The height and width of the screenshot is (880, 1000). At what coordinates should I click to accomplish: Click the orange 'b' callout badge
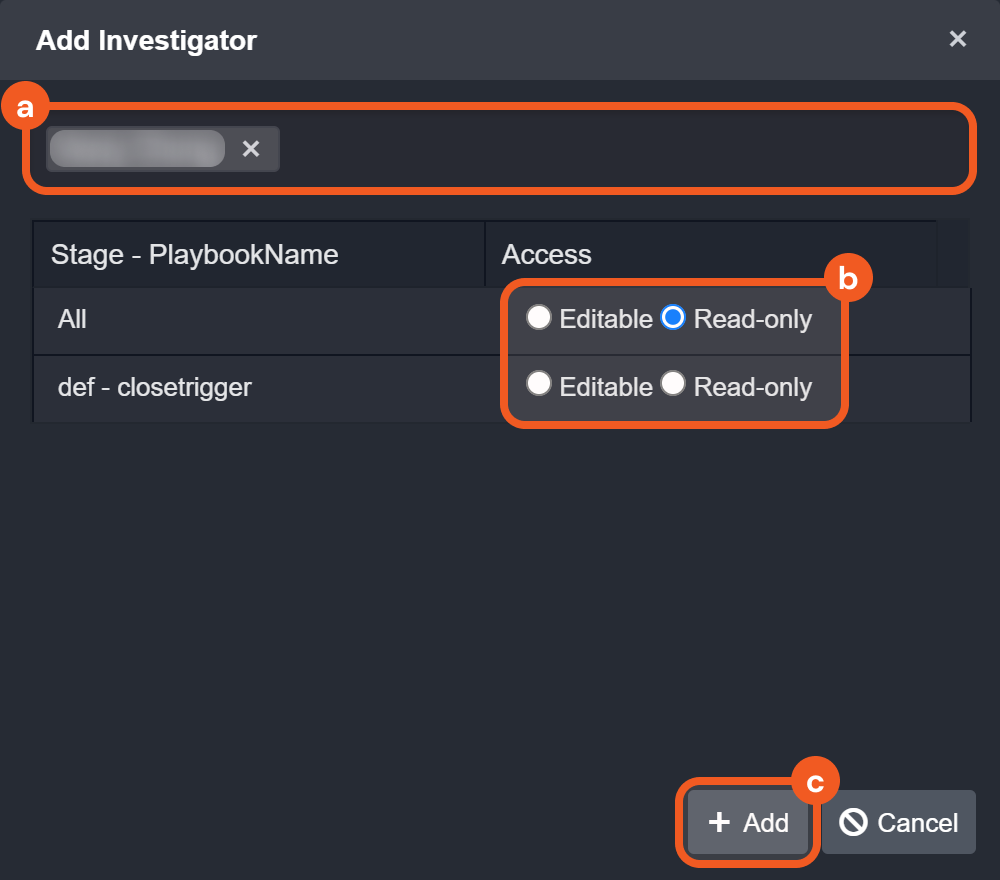pyautogui.click(x=848, y=279)
